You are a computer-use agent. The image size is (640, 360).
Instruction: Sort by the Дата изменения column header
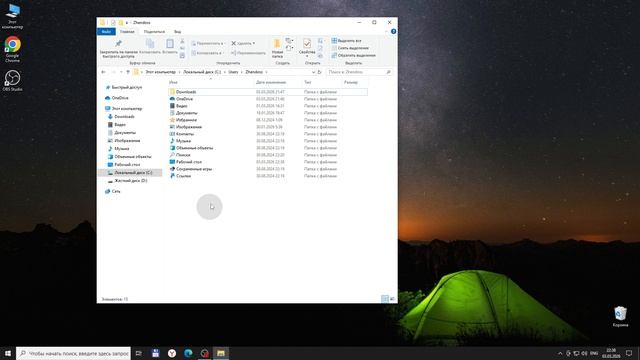click(271, 82)
